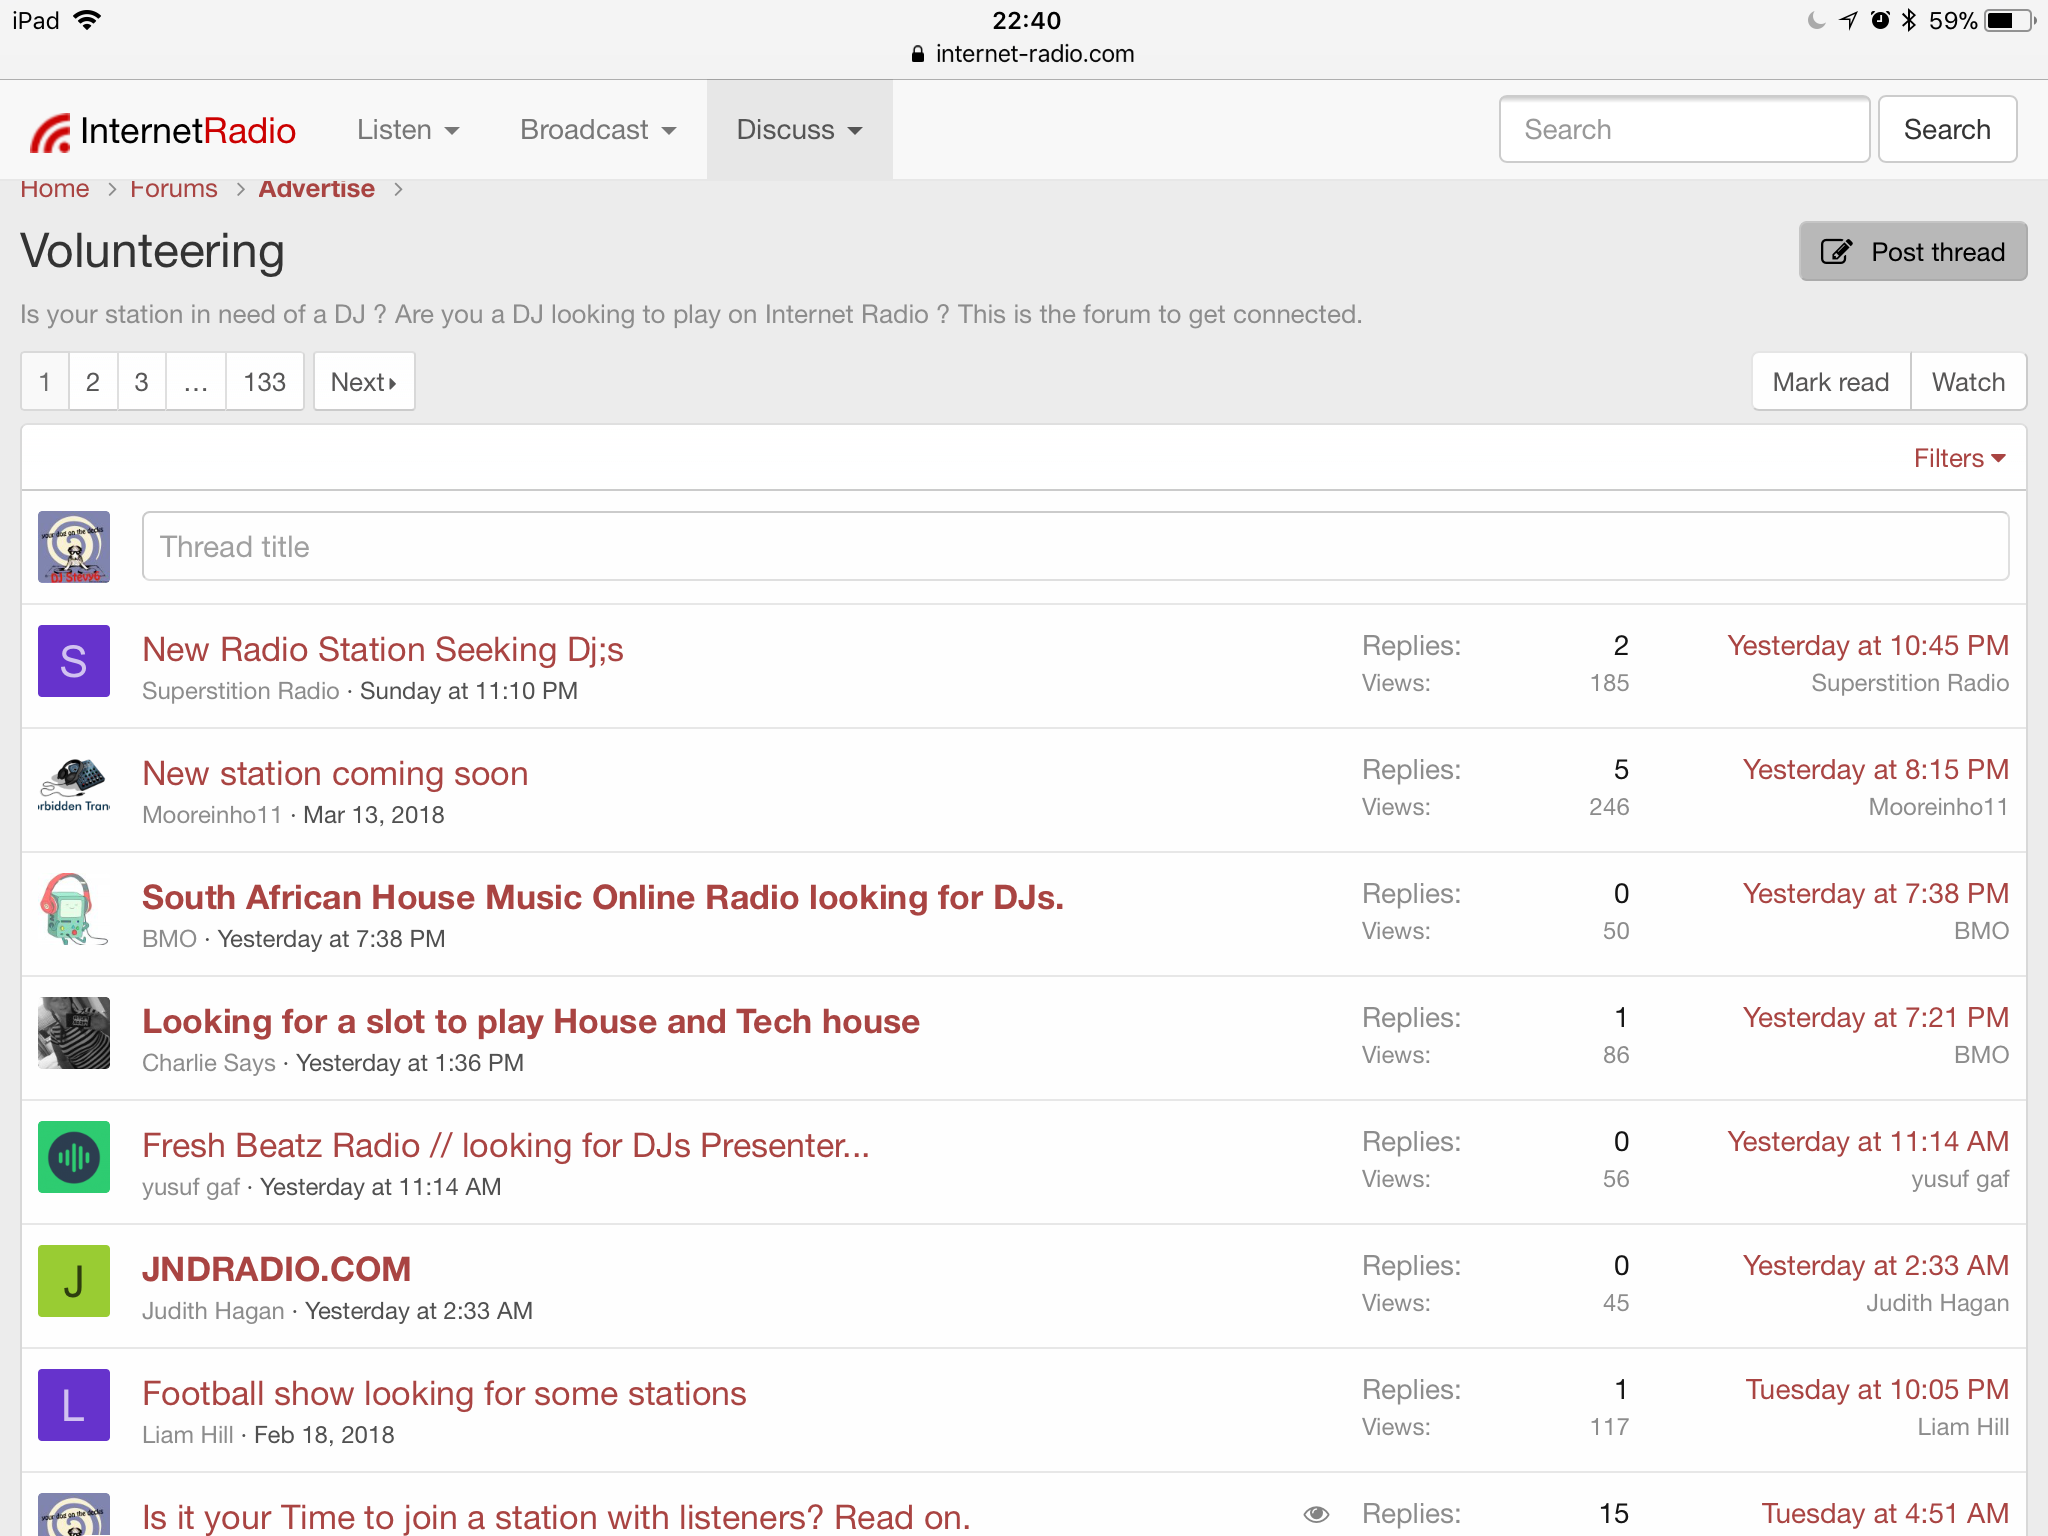Open the Discuss menu

798,130
